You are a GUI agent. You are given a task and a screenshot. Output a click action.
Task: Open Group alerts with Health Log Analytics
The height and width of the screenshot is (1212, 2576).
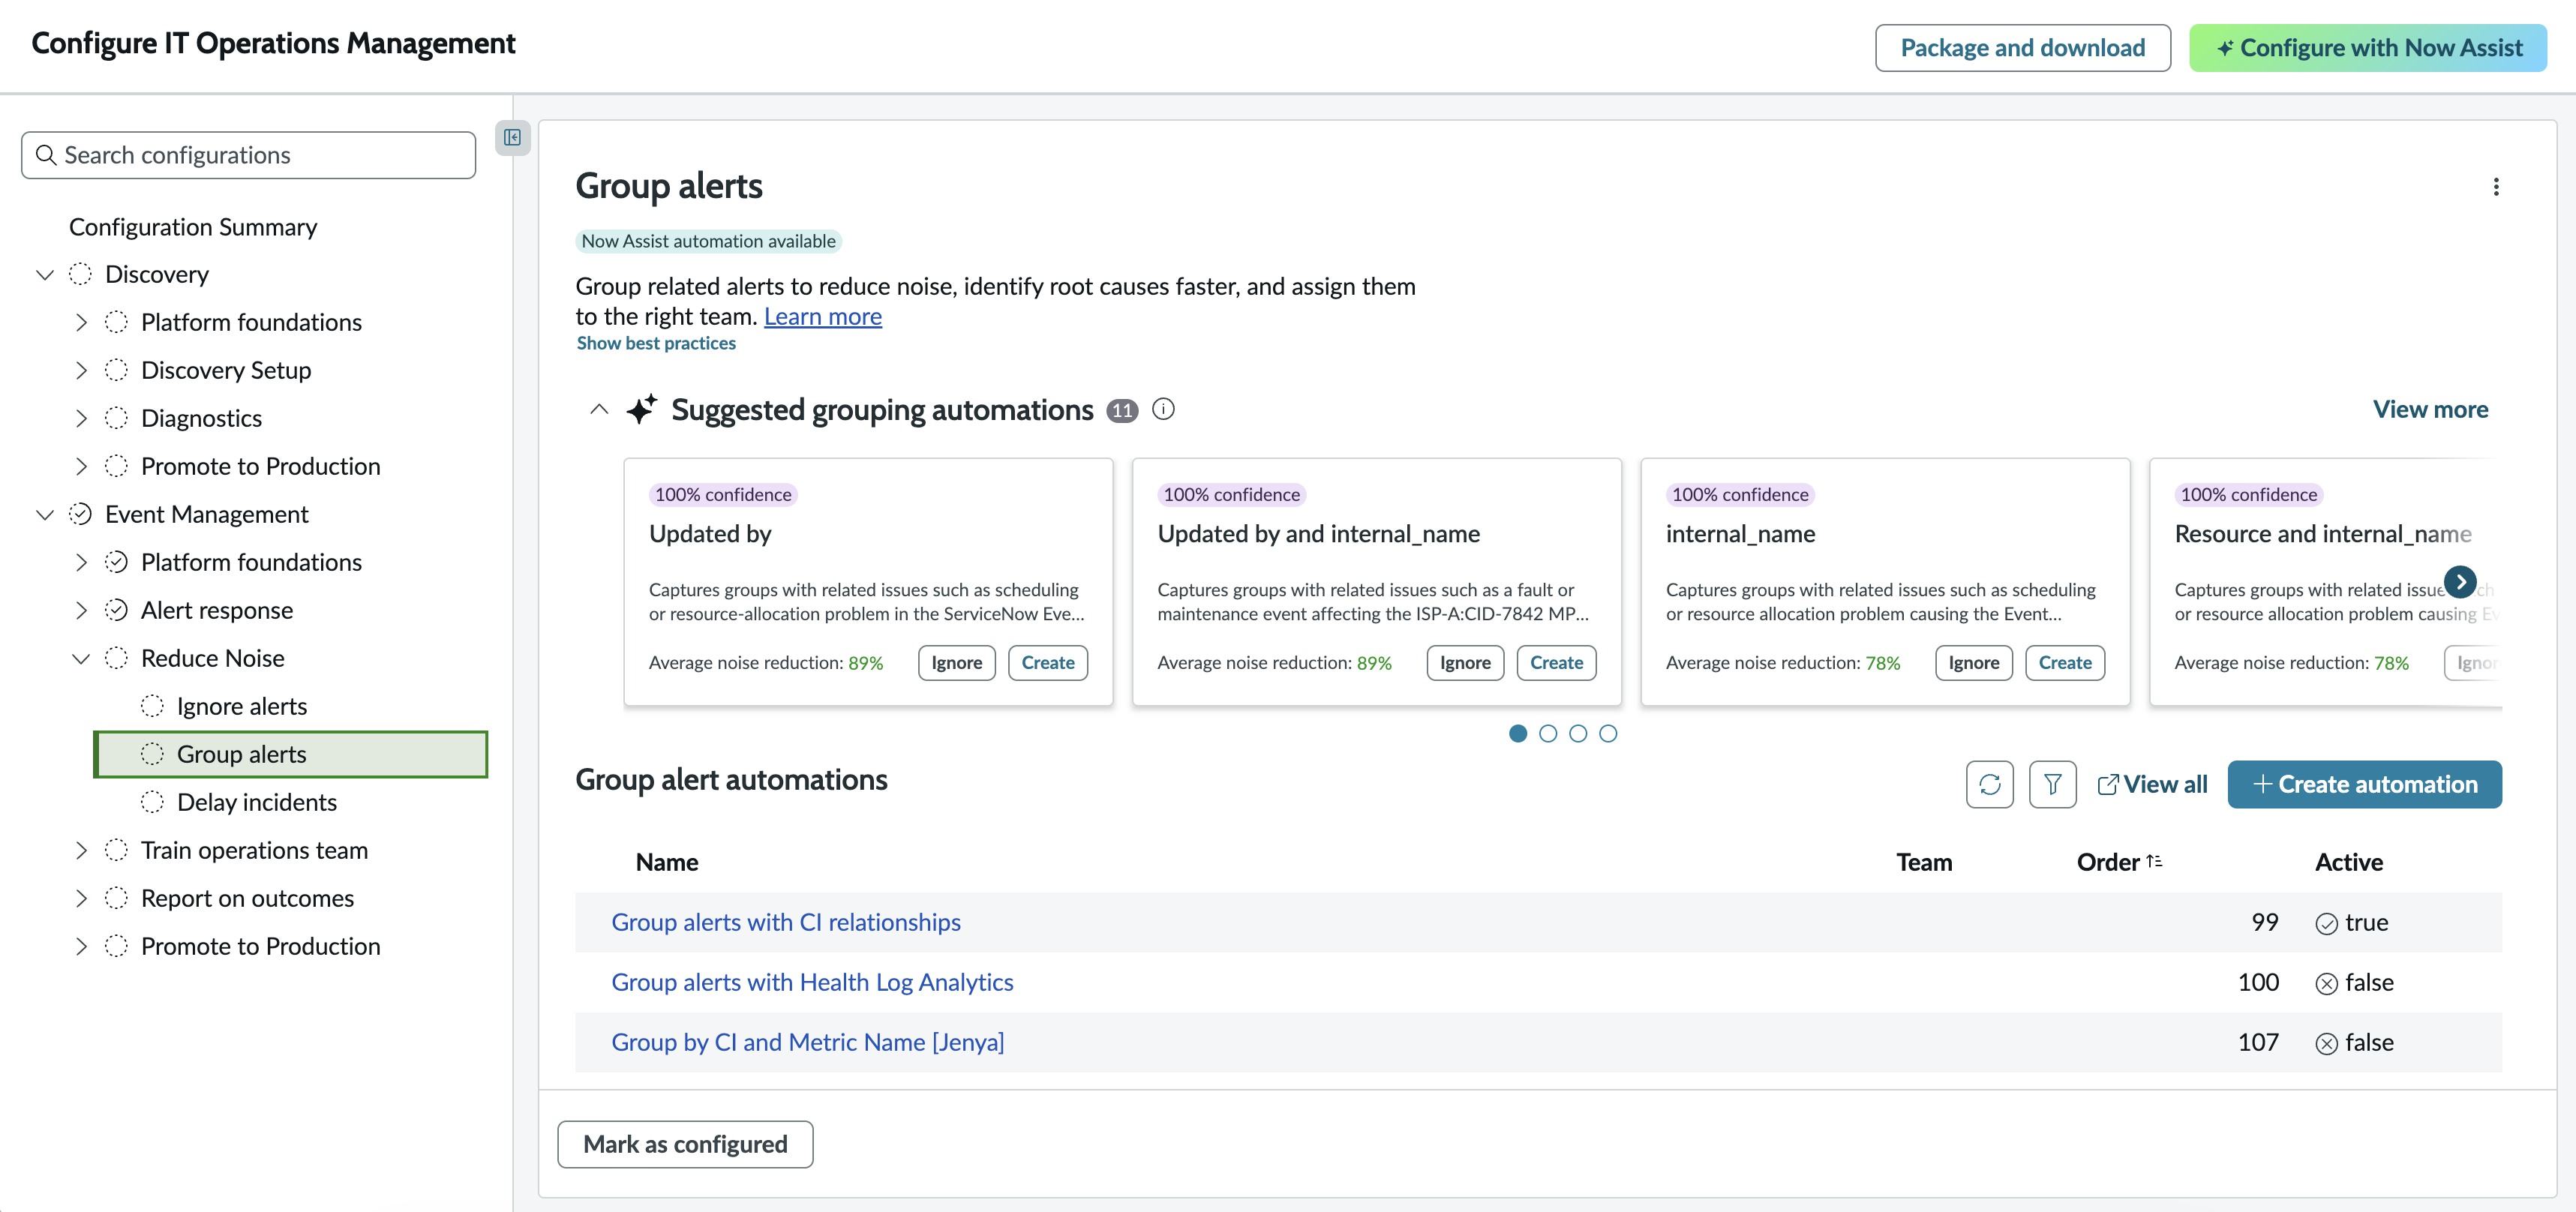pos(812,982)
